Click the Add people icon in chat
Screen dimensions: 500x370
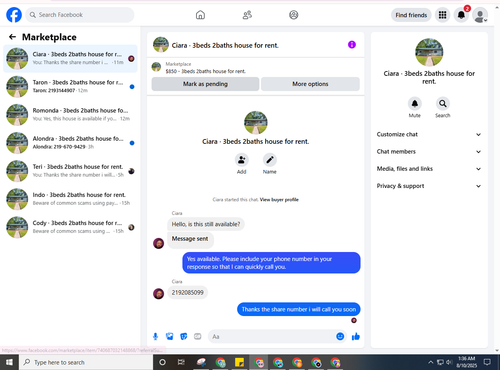242,160
